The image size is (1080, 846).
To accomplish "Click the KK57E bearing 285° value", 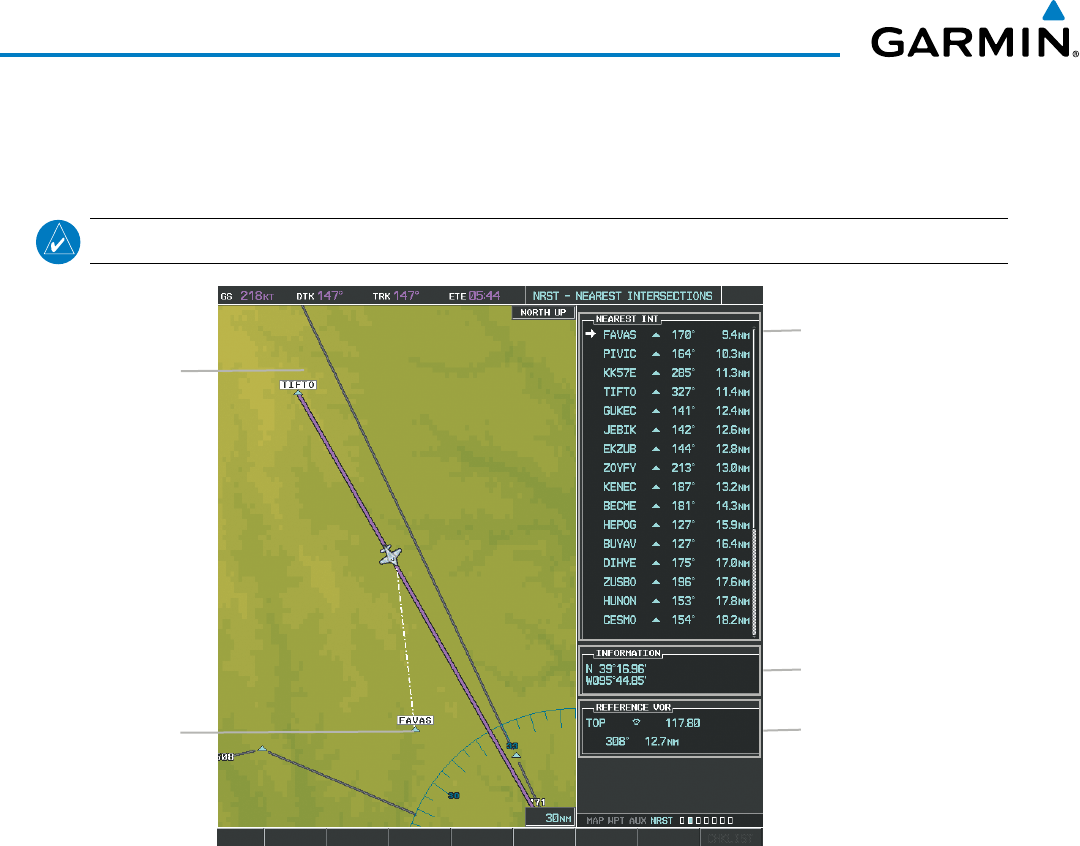I will [x=683, y=373].
